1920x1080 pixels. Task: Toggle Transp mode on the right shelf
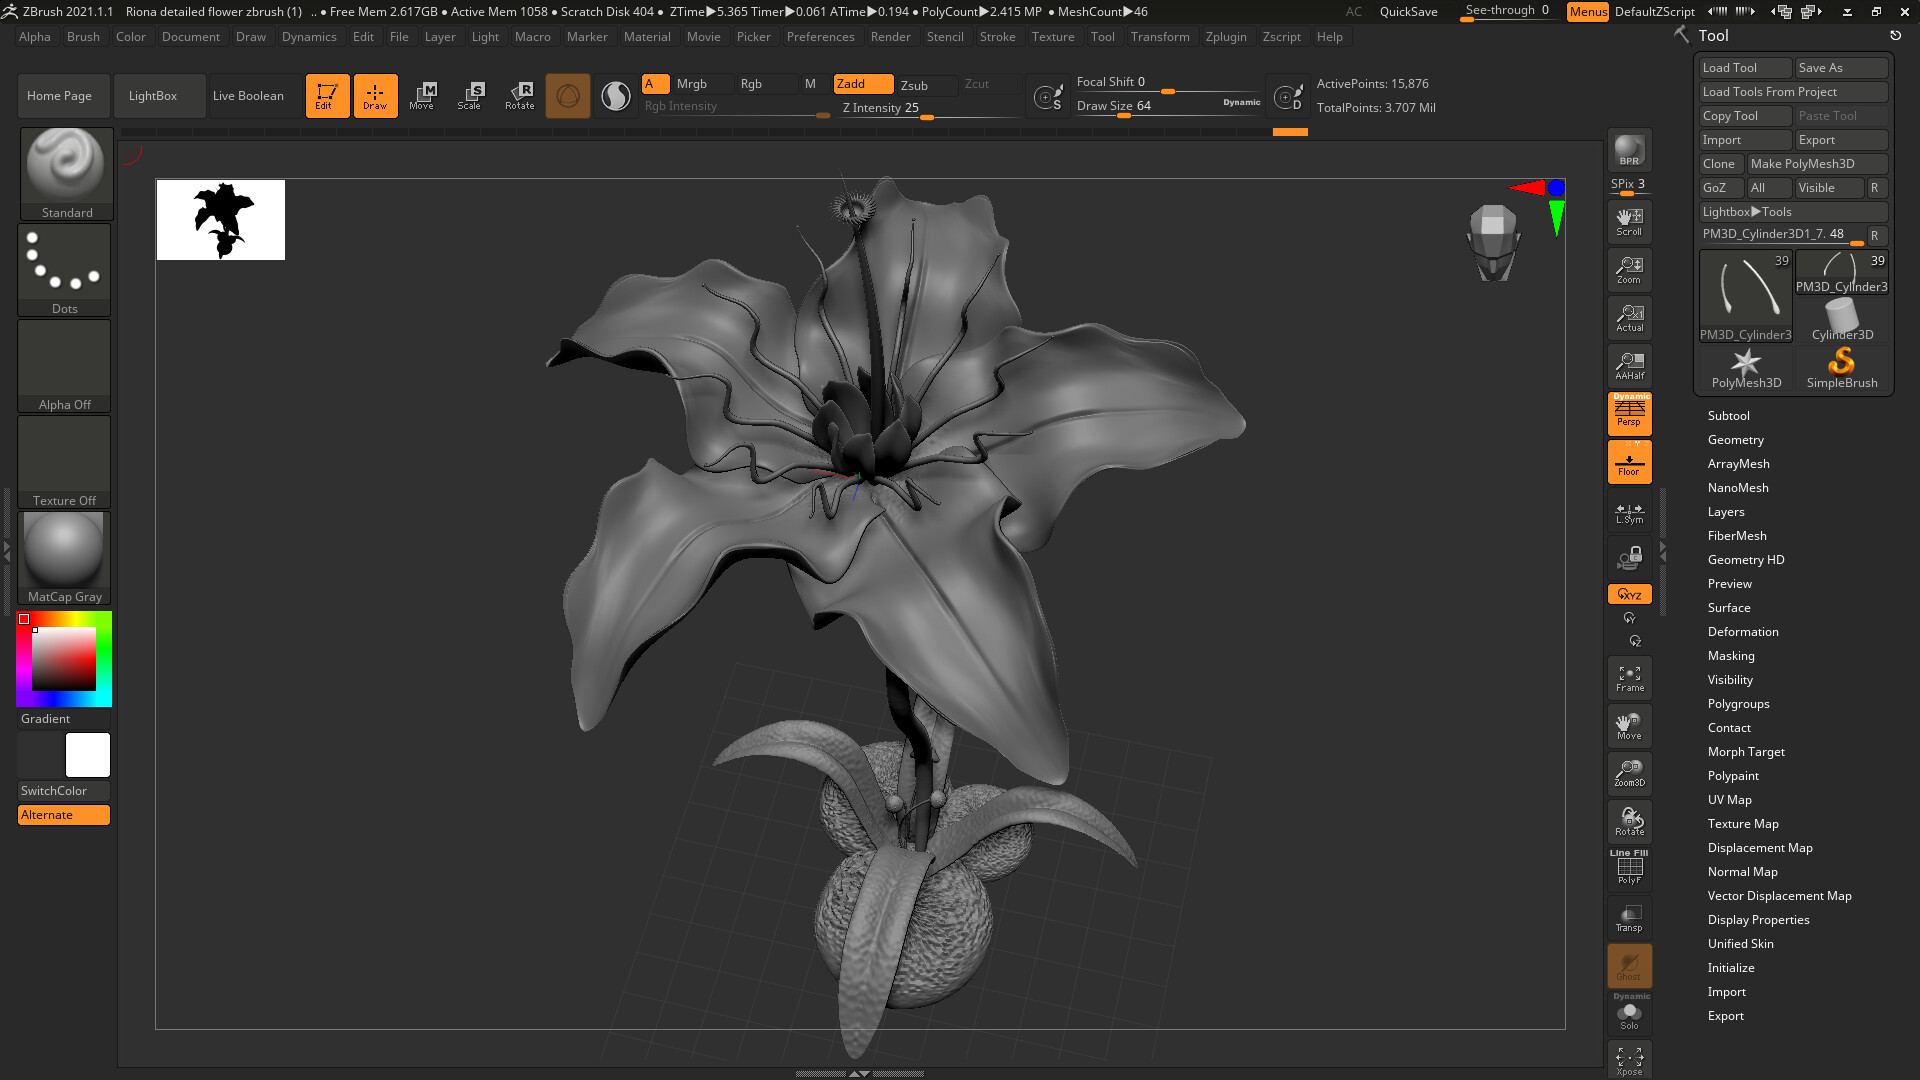[1629, 918]
